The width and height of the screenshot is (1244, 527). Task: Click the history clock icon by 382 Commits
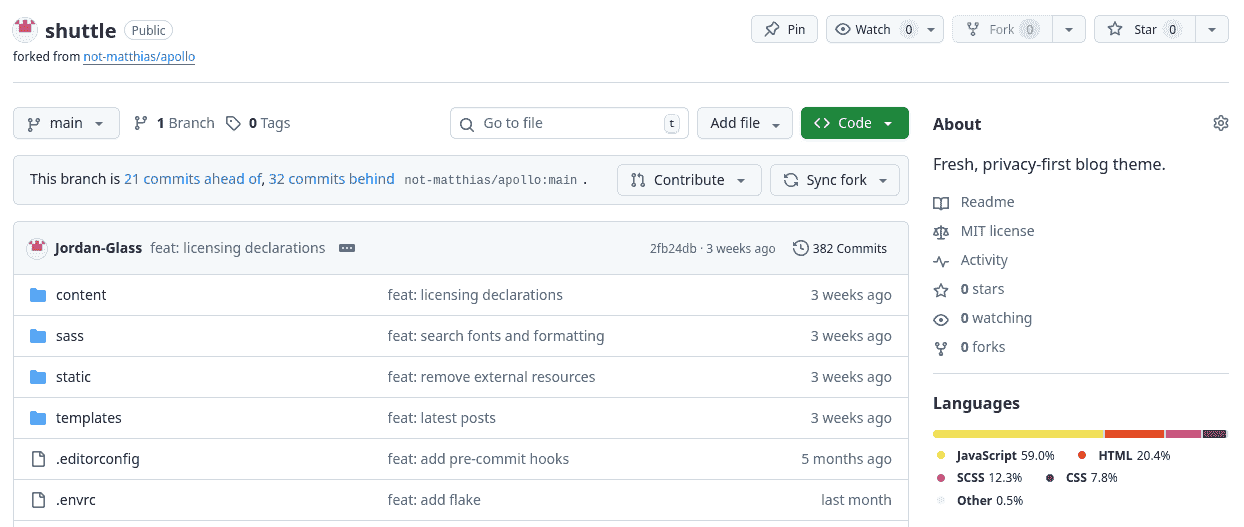click(x=800, y=248)
